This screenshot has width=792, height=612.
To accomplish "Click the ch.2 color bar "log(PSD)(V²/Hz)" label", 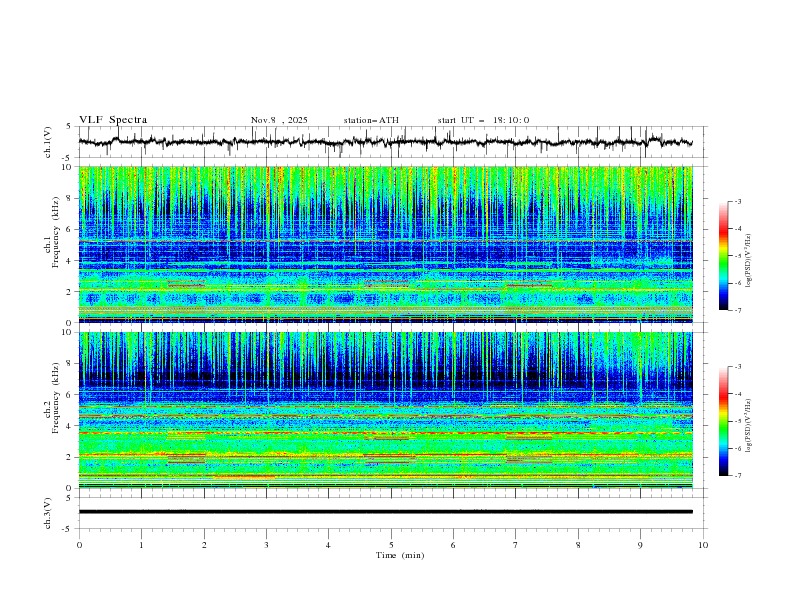I will [x=749, y=426].
